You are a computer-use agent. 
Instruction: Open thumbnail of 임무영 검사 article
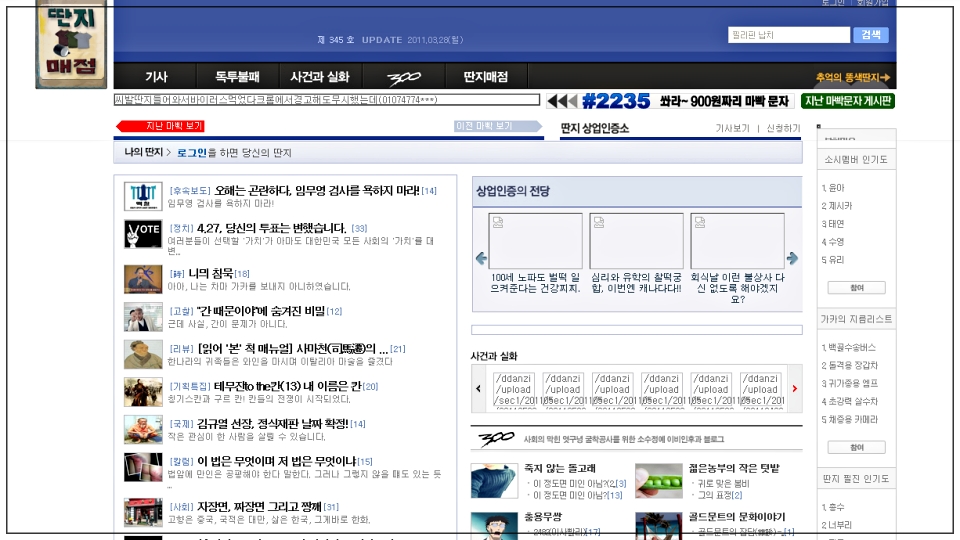tap(143, 196)
